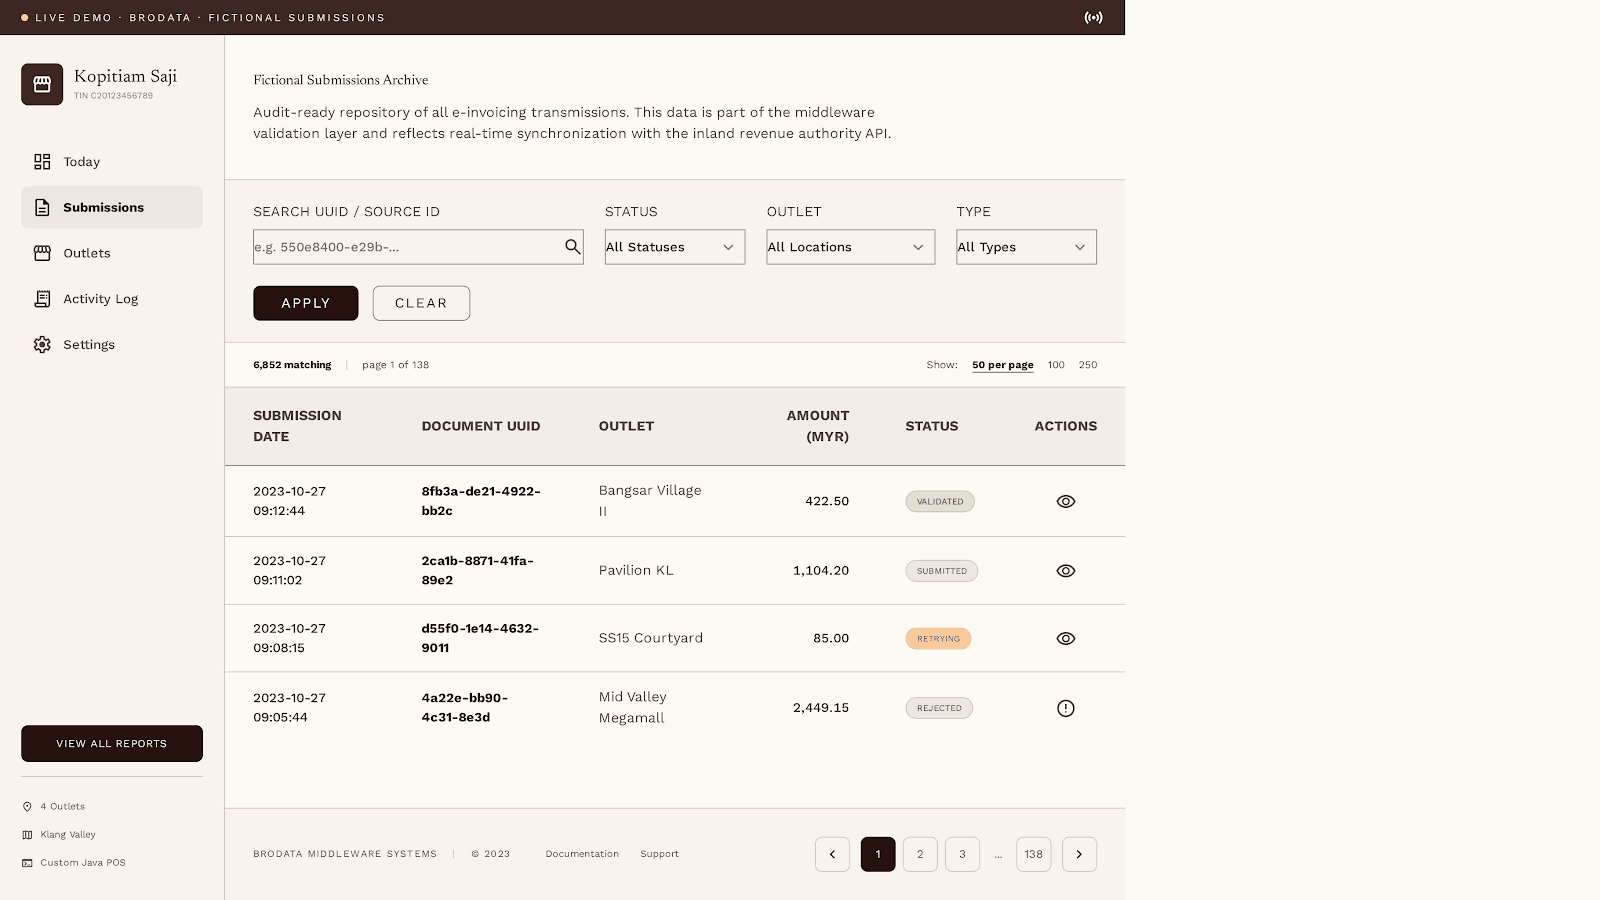The image size is (1600, 900).
Task: Click the search magnifier icon
Action: tap(573, 246)
